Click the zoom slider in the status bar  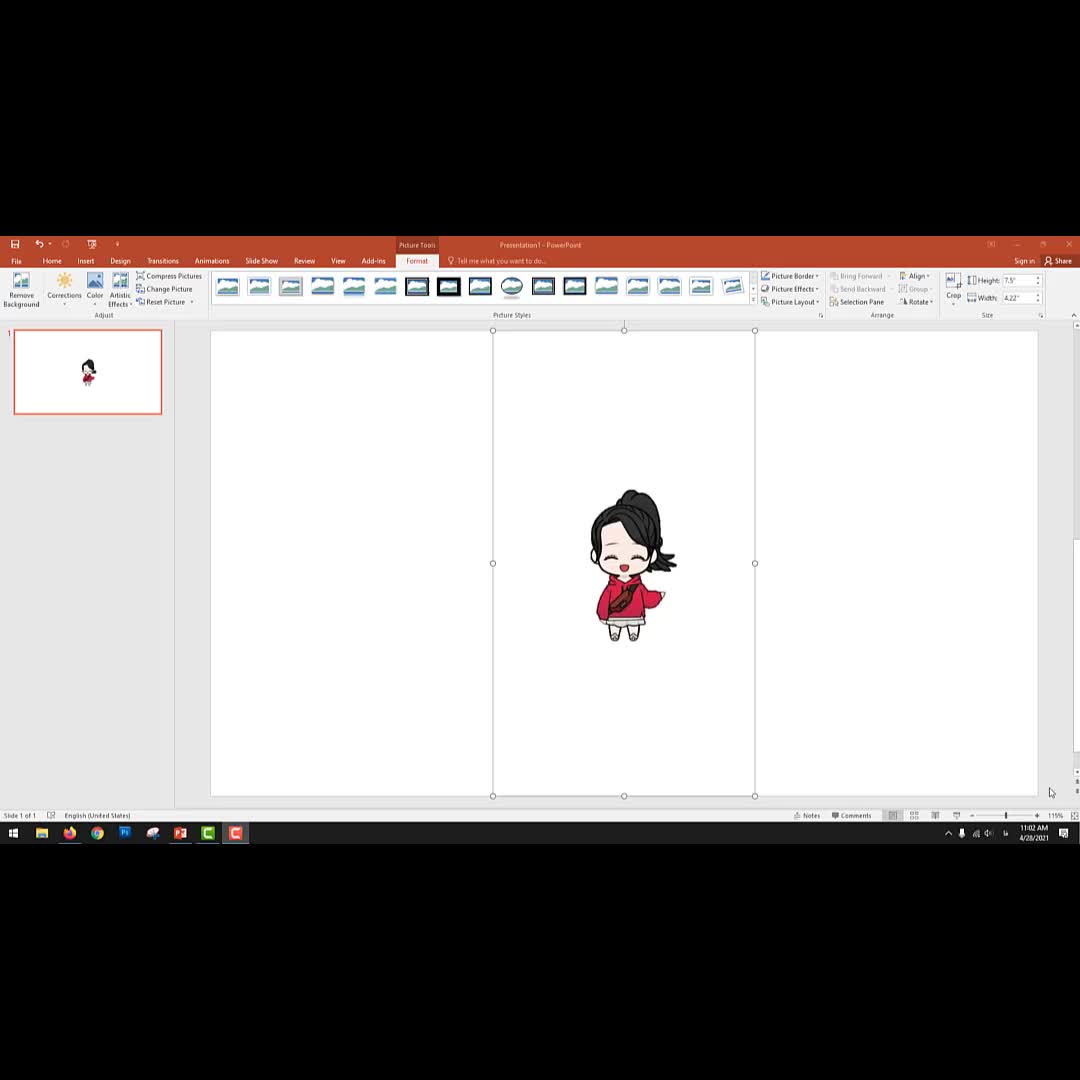[1005, 815]
